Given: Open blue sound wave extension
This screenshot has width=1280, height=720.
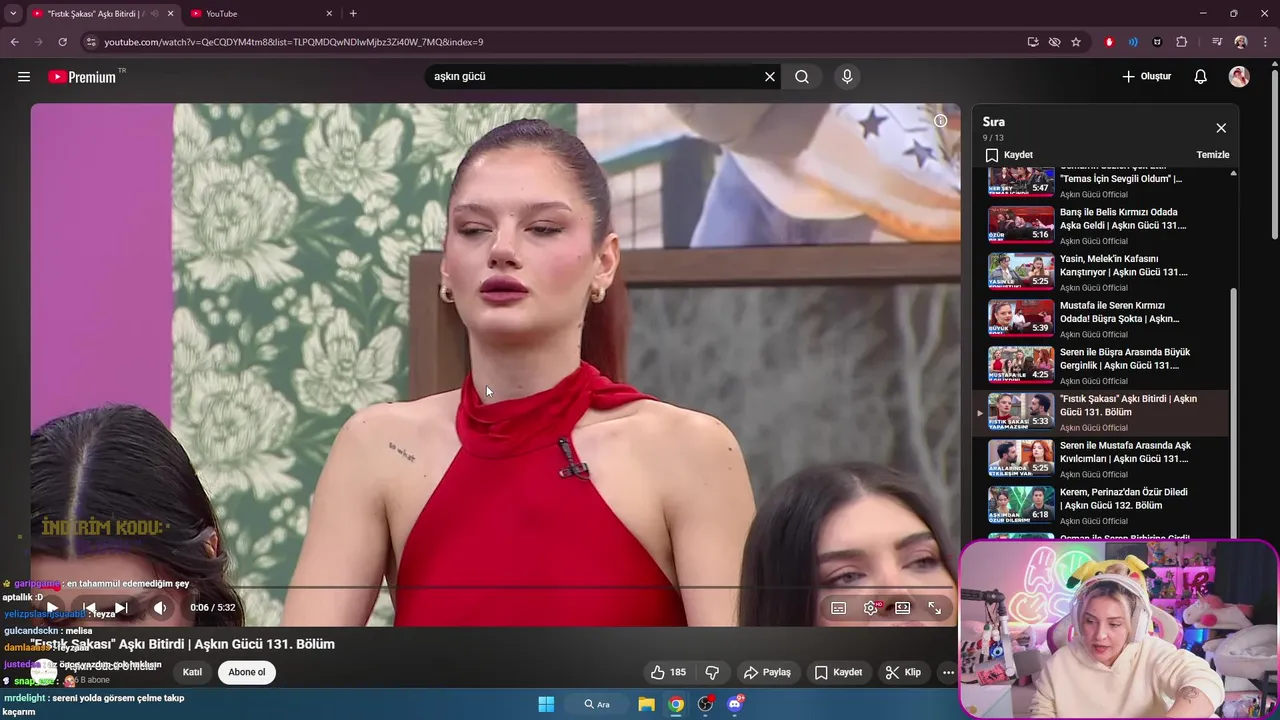Looking at the screenshot, I should pyautogui.click(x=1133, y=42).
